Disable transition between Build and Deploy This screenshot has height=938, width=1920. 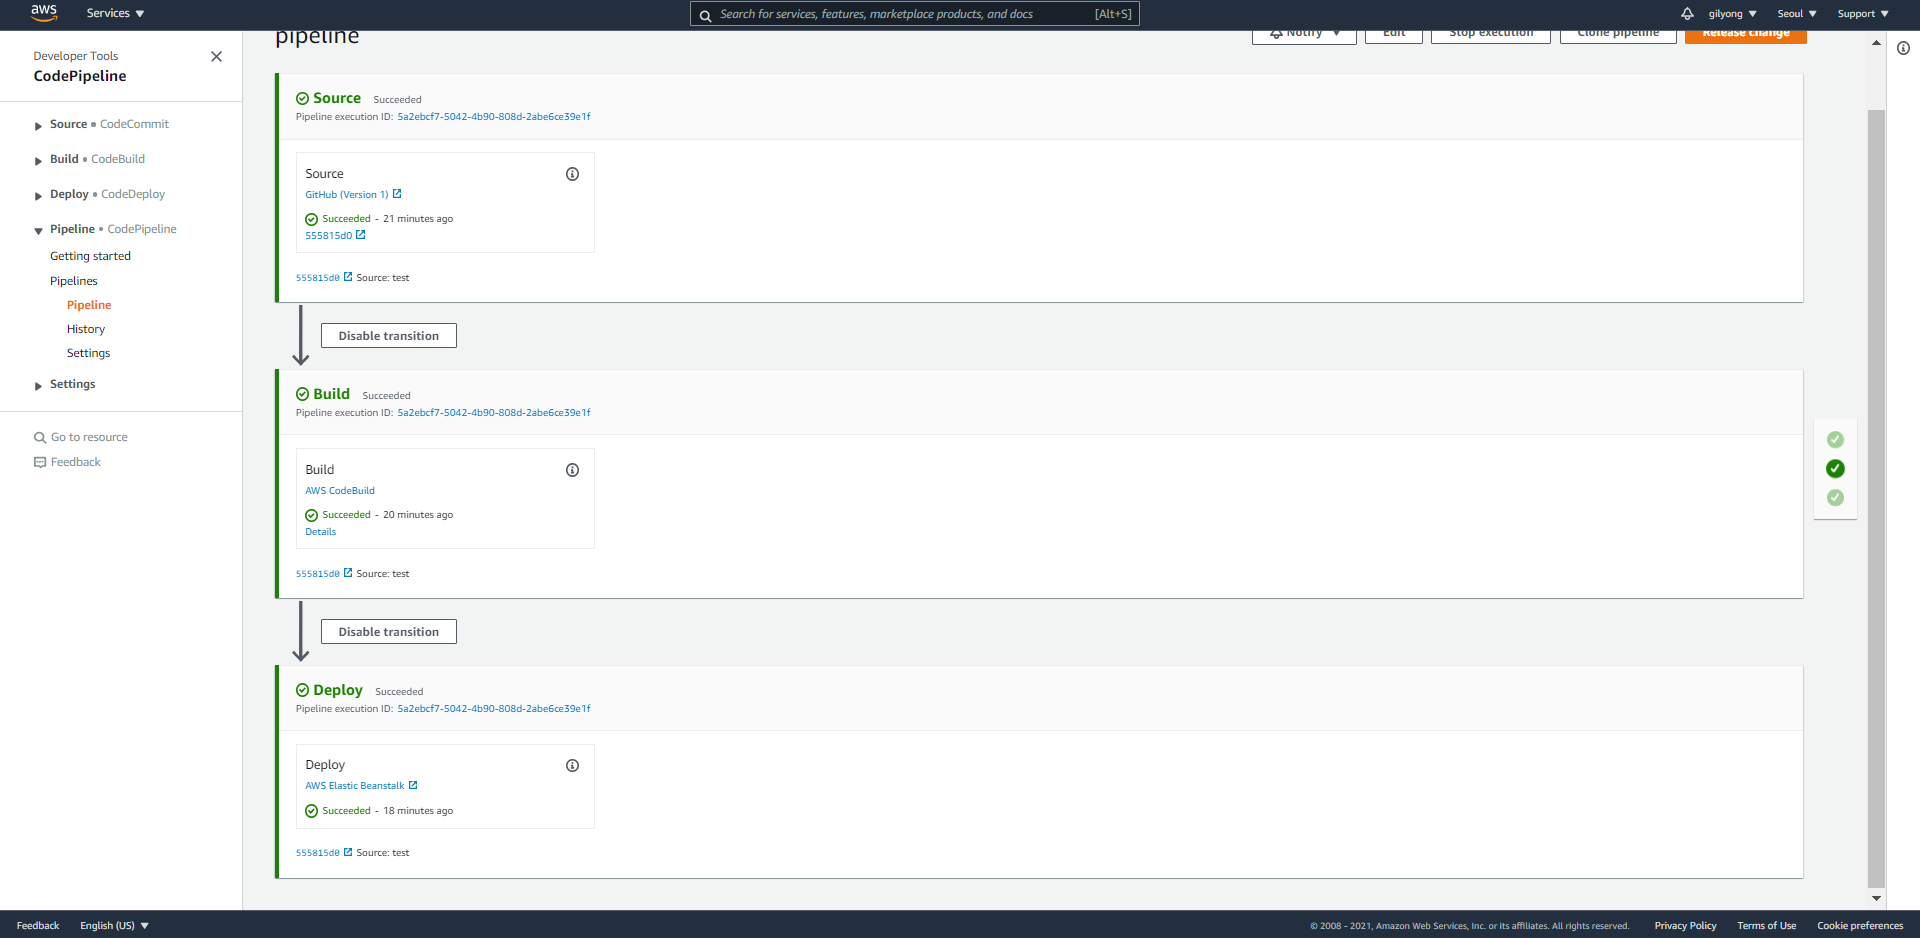389,632
